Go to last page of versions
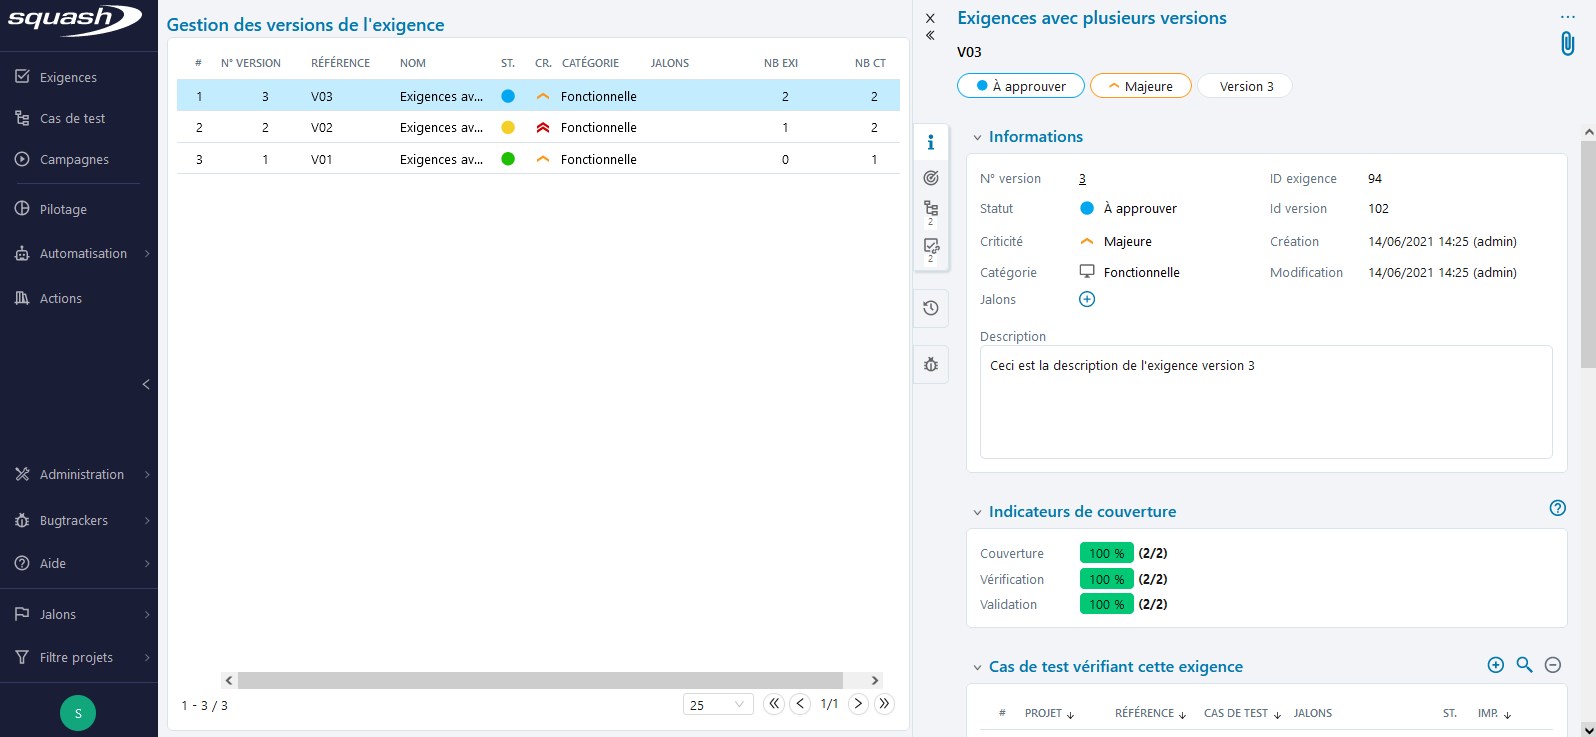 coord(884,704)
